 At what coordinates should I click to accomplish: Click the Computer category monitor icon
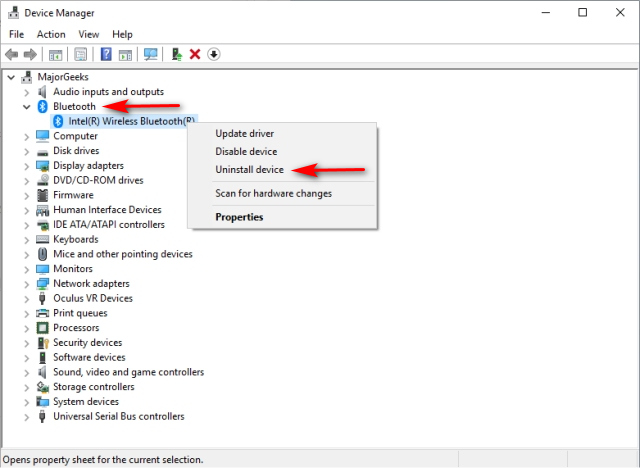tap(42, 136)
